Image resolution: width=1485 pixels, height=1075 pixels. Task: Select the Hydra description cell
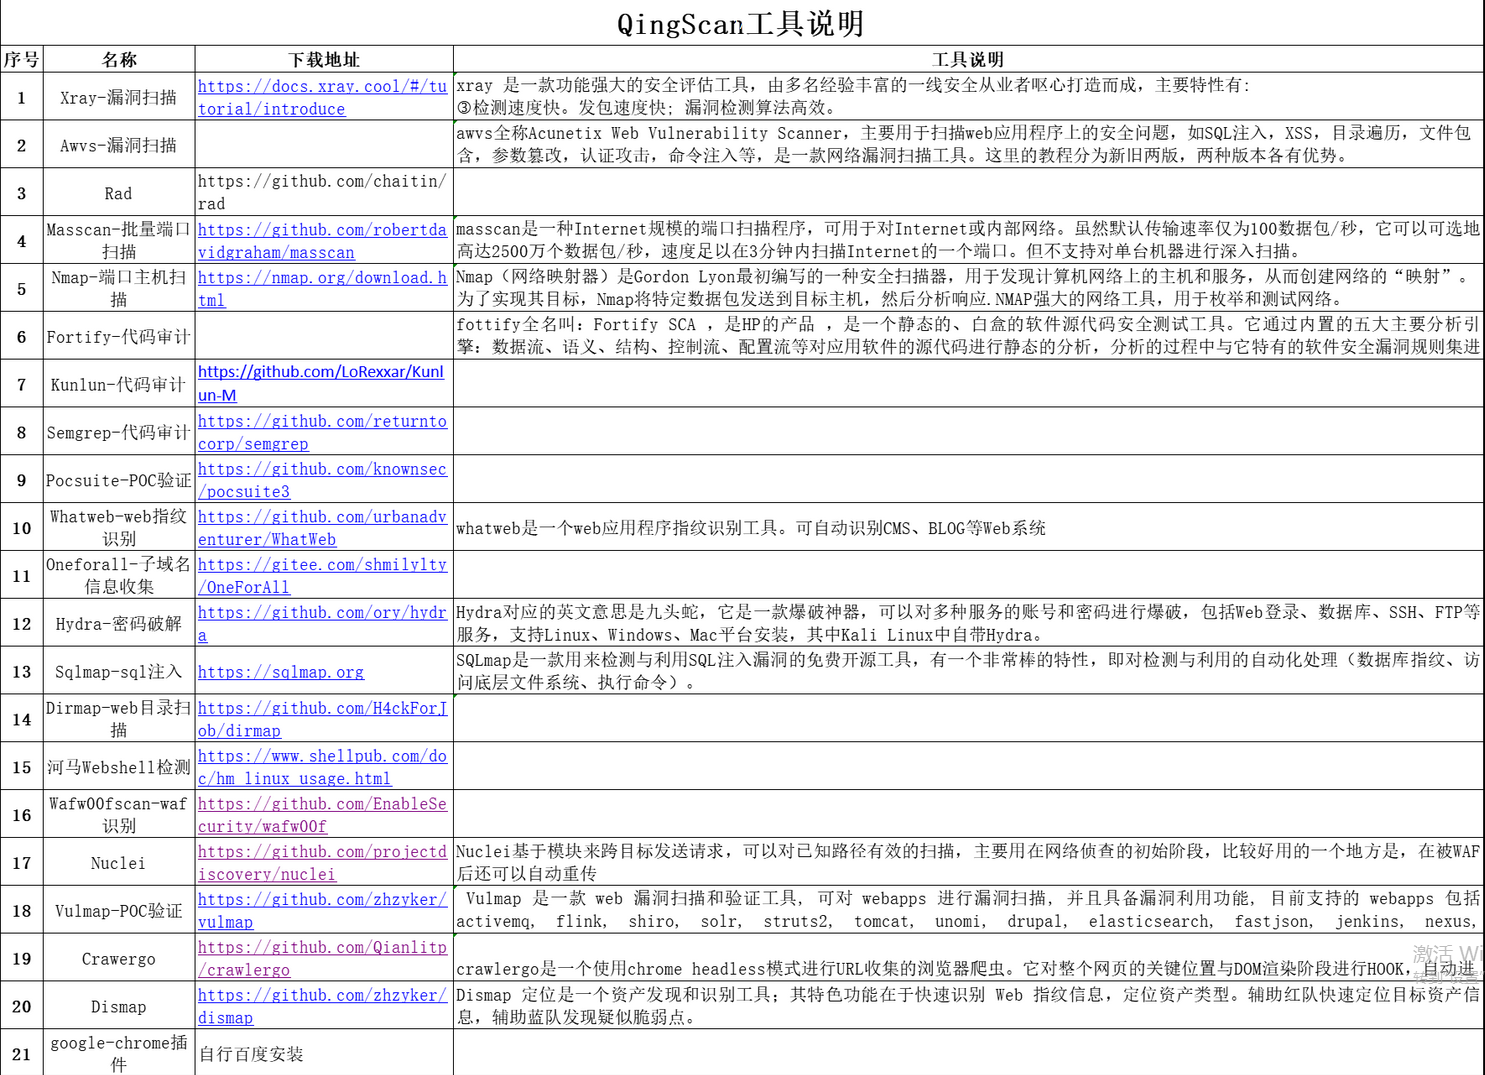[x=967, y=623]
